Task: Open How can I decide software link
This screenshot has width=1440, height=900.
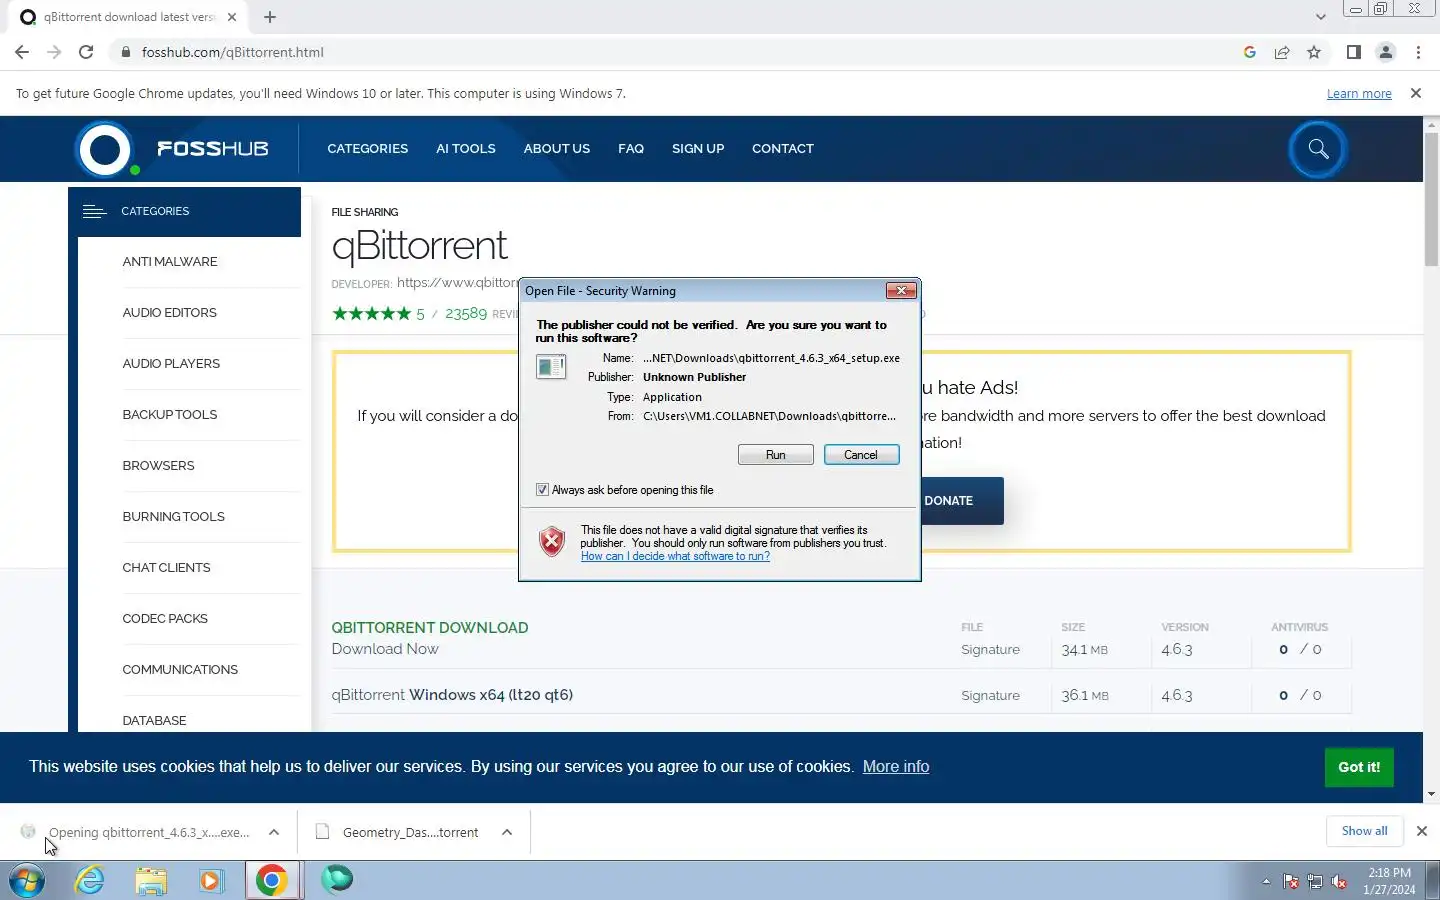Action: (x=675, y=556)
